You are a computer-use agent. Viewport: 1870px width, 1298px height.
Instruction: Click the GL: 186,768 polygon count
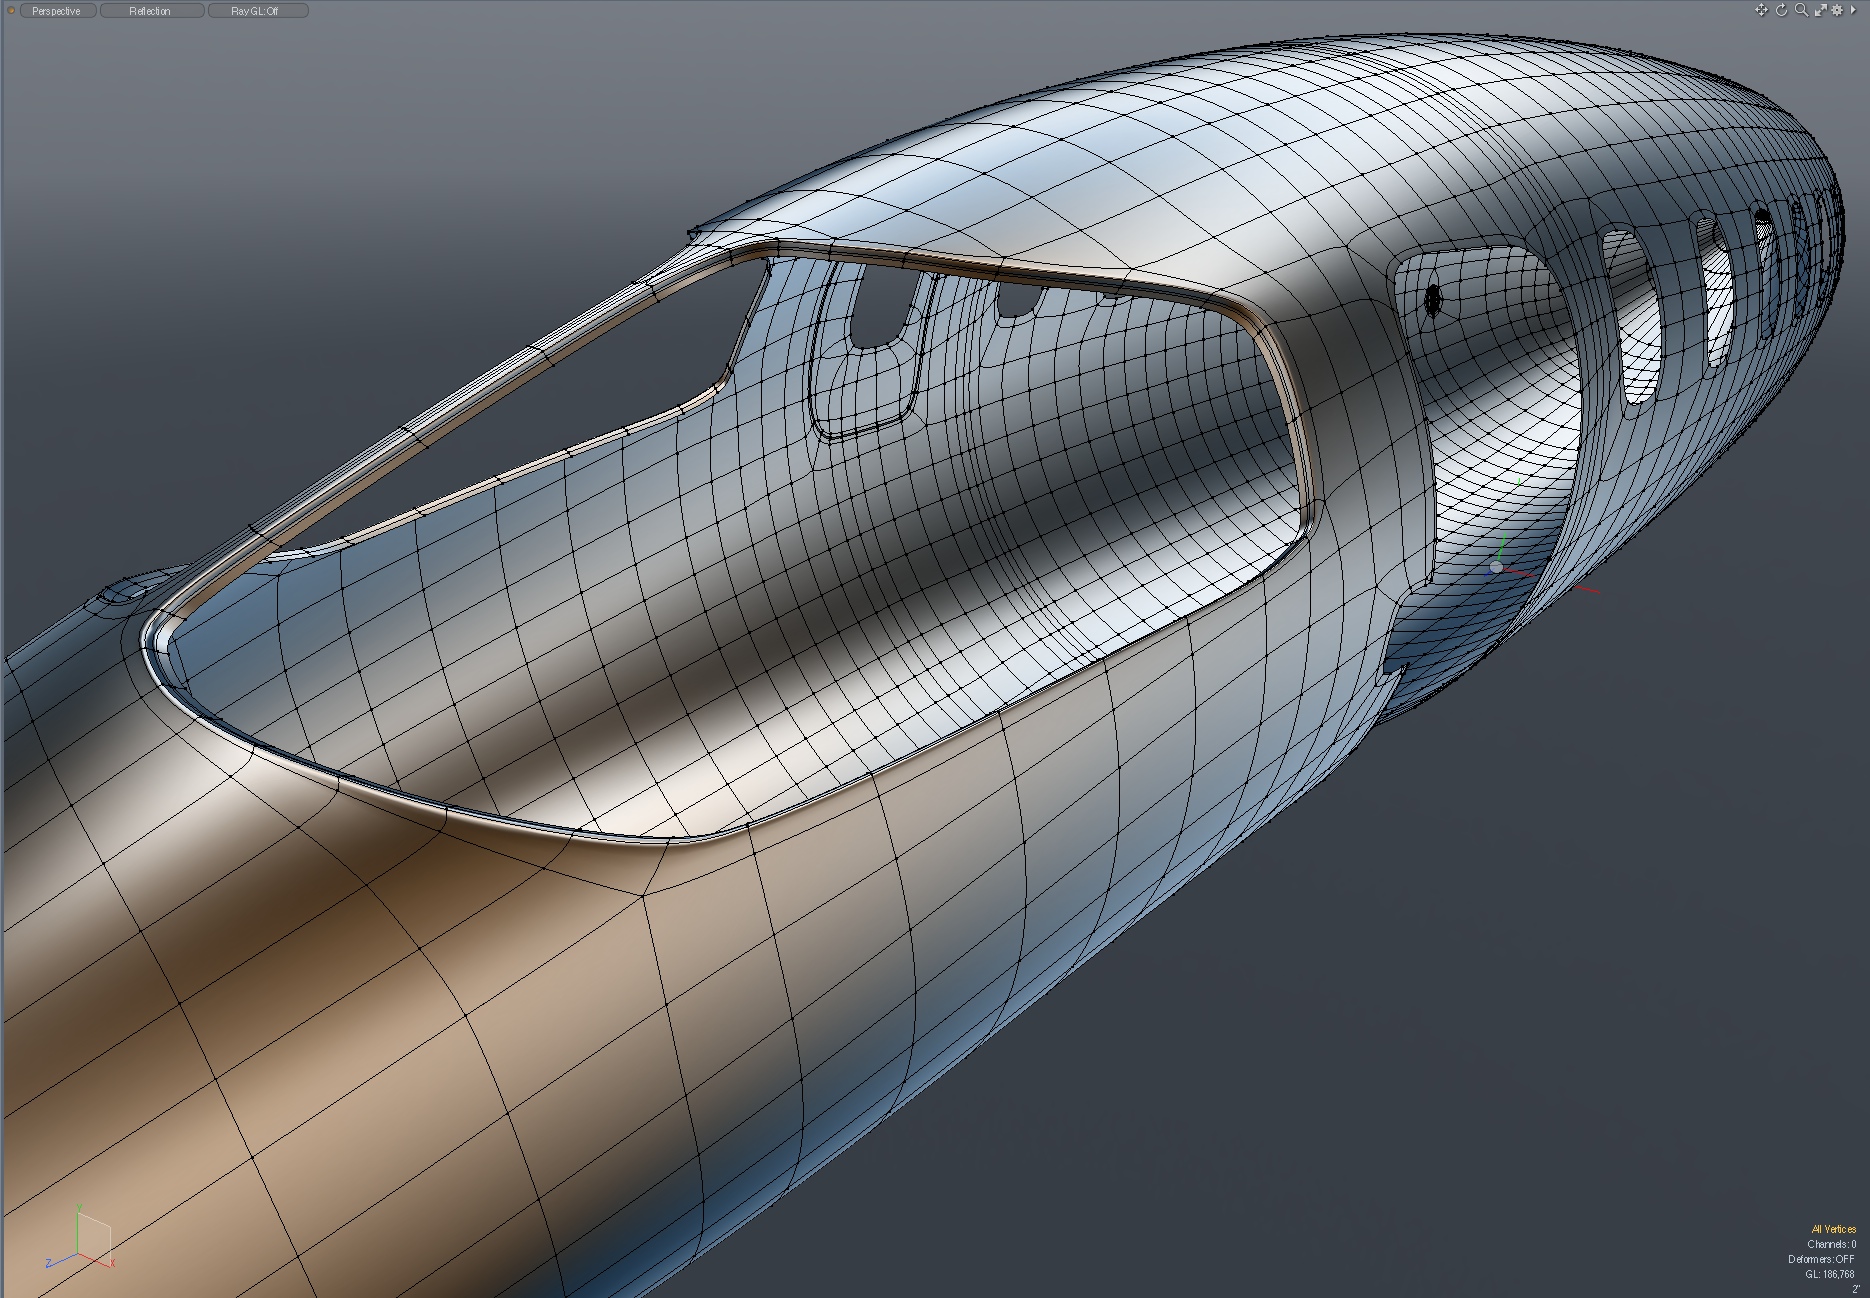tap(1829, 1274)
